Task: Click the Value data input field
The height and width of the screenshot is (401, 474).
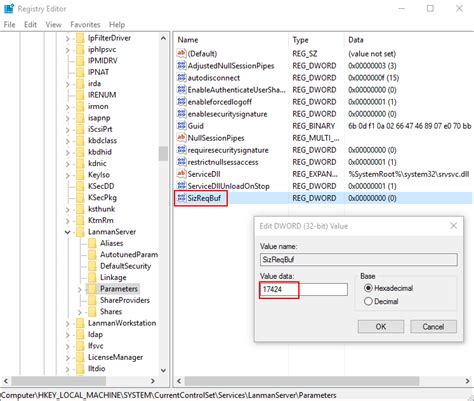Action: [304, 289]
